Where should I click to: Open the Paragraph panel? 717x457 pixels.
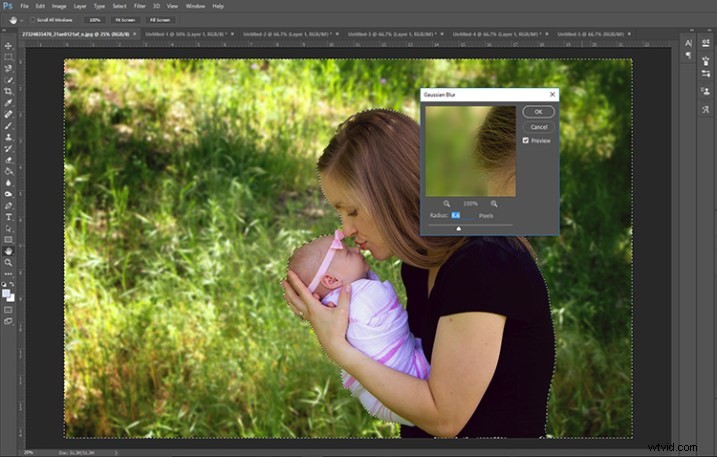click(x=688, y=55)
